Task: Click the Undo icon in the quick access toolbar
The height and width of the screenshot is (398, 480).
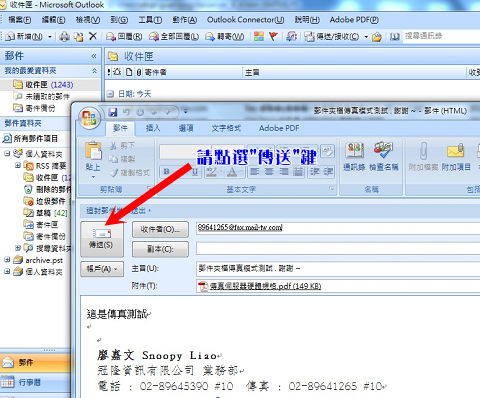Action: coord(127,112)
